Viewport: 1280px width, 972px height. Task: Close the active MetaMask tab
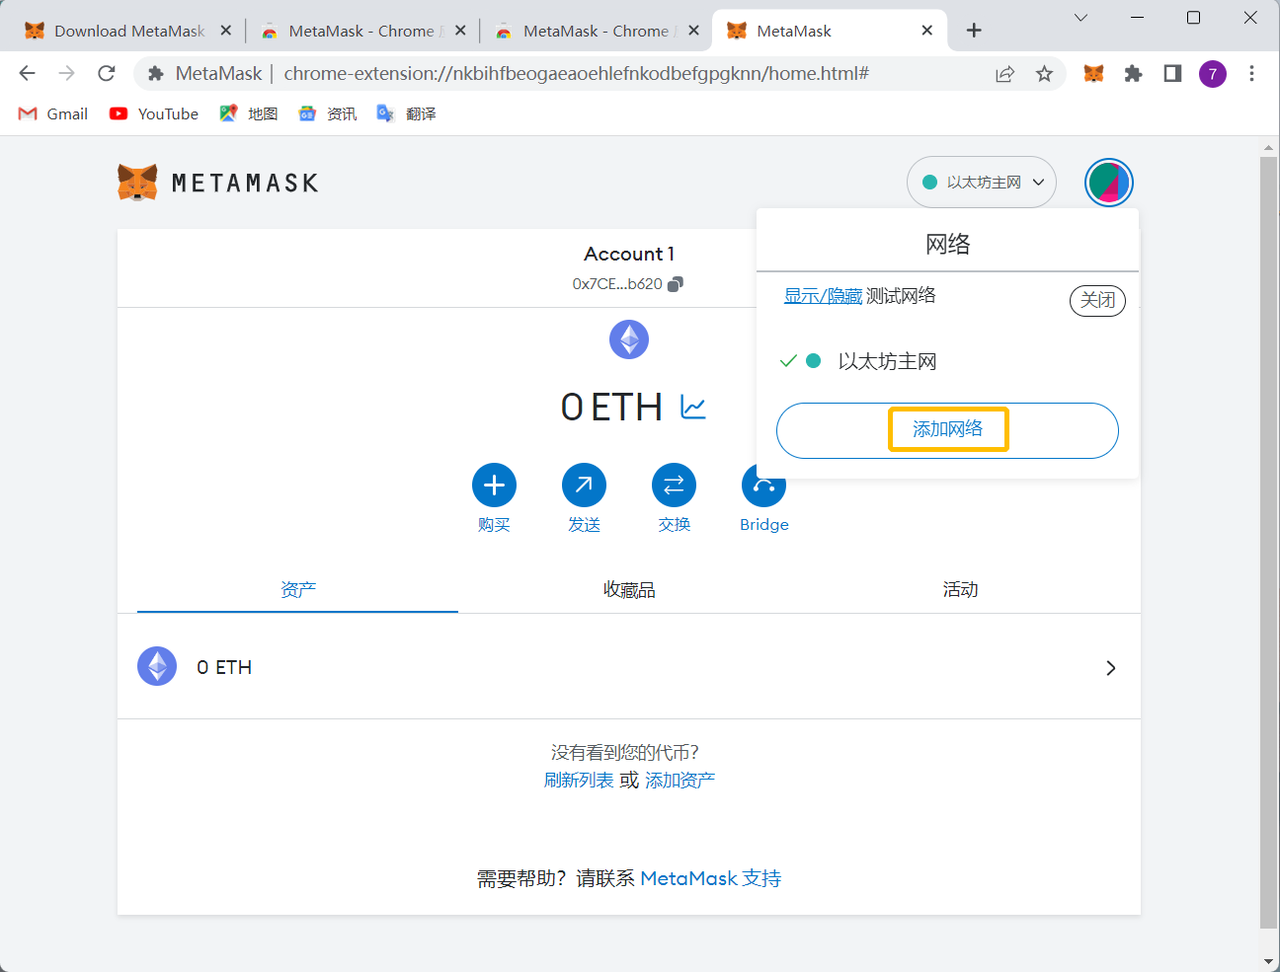(x=927, y=31)
